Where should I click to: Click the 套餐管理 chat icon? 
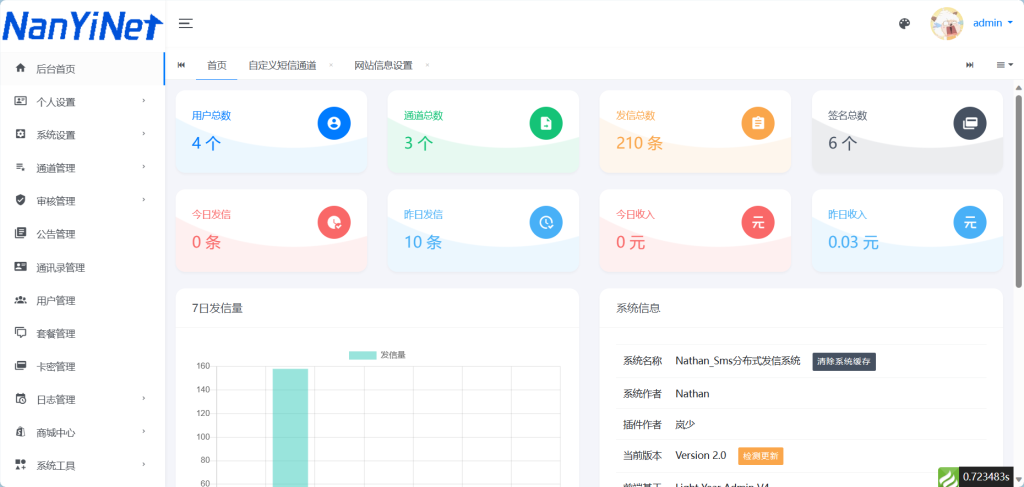20,333
